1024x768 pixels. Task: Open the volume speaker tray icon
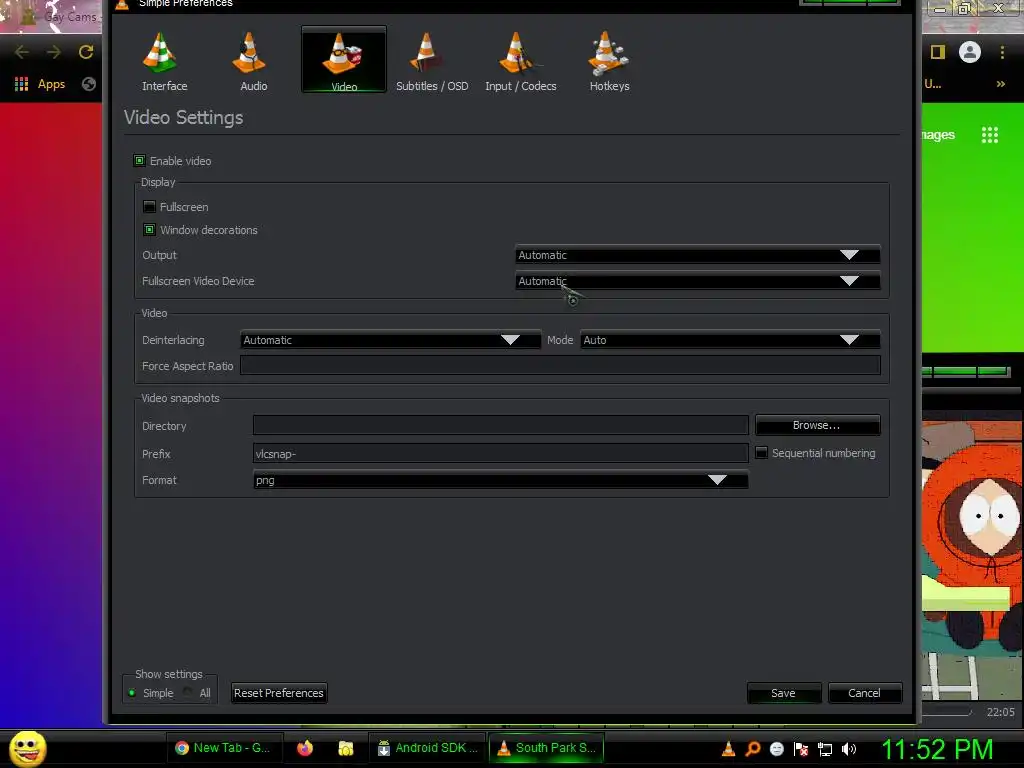849,749
